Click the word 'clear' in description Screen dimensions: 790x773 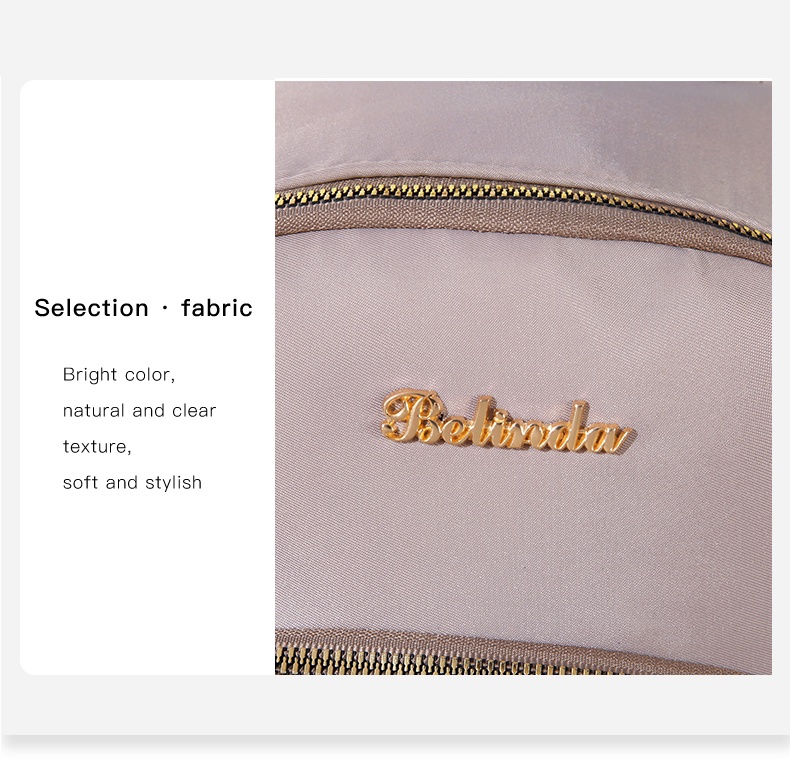(x=194, y=410)
